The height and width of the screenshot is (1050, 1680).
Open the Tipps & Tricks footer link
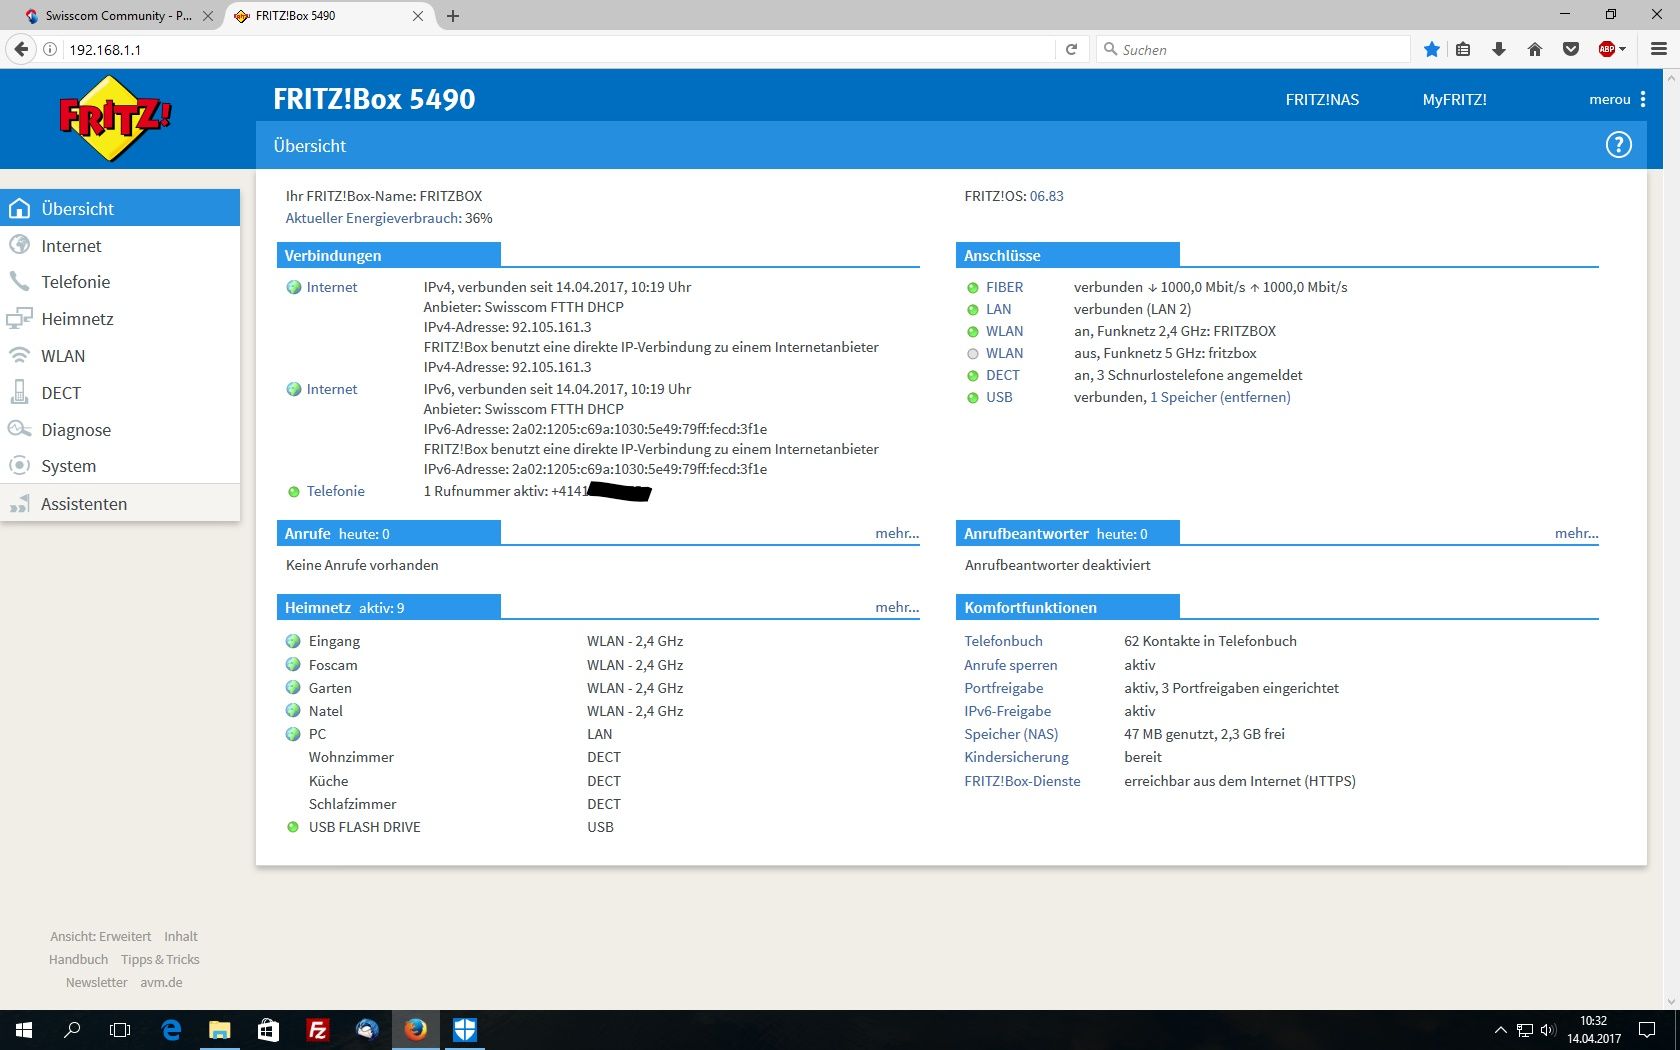click(x=160, y=960)
